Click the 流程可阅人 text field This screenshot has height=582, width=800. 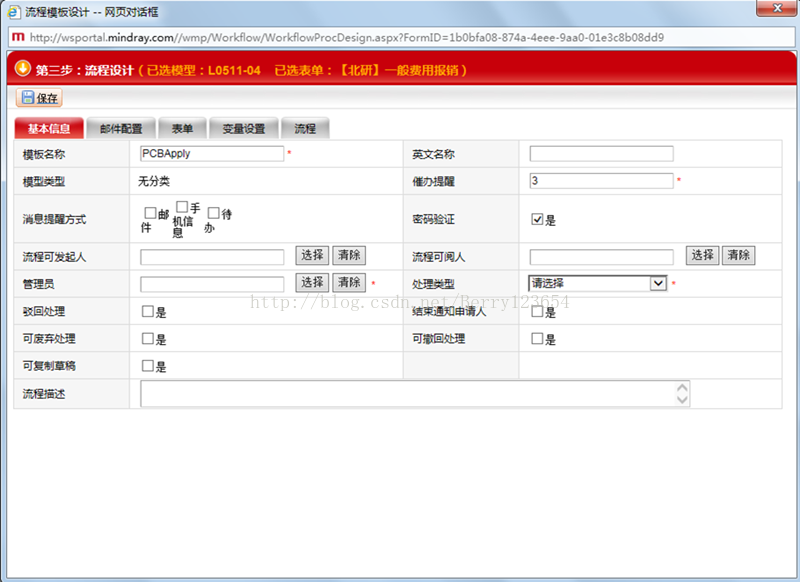click(601, 257)
